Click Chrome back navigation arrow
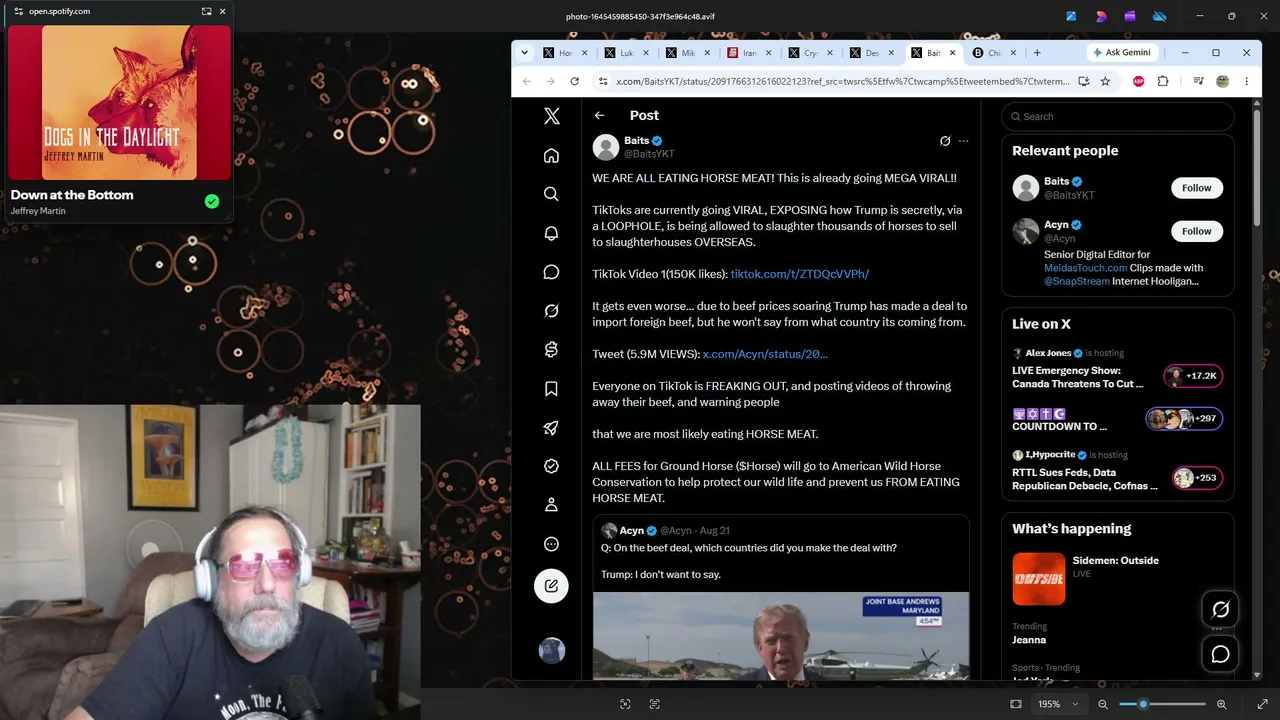 [527, 81]
